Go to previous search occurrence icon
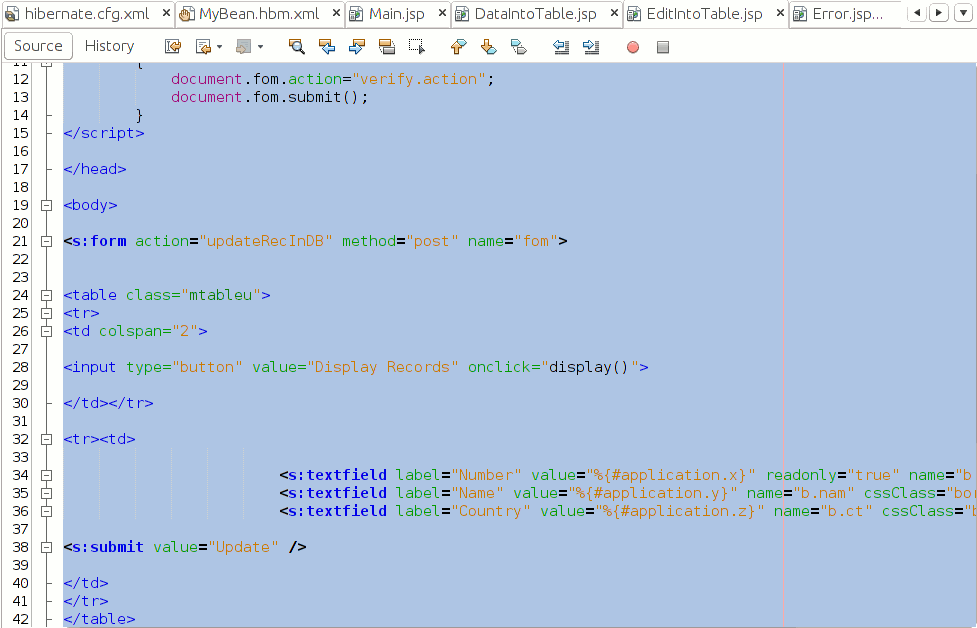 [326, 46]
